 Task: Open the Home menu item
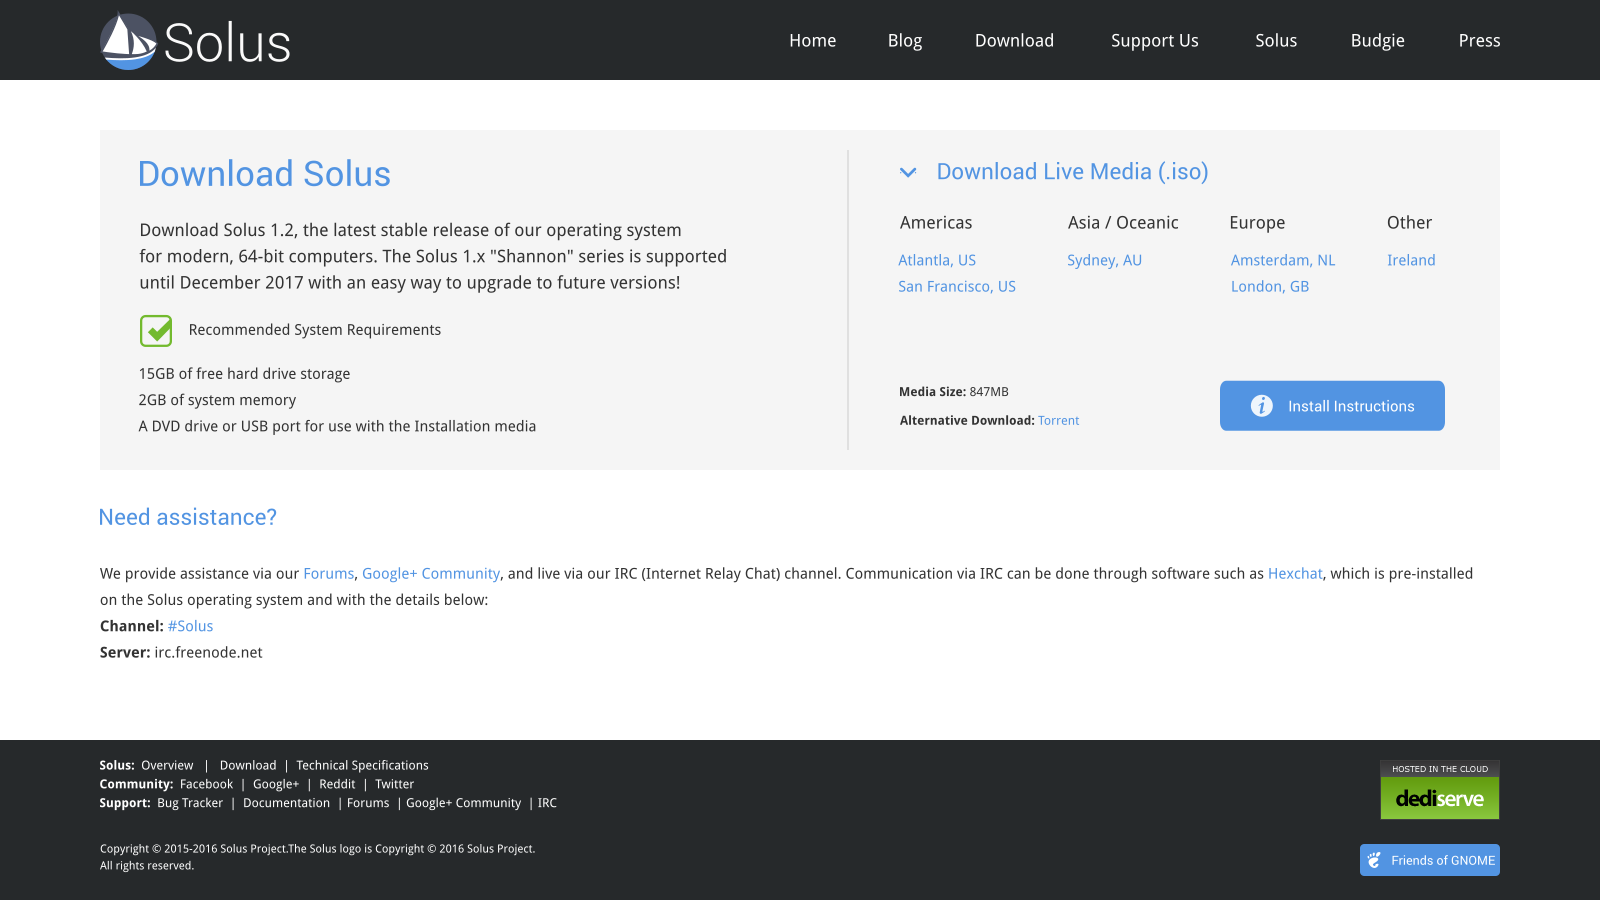tap(812, 41)
